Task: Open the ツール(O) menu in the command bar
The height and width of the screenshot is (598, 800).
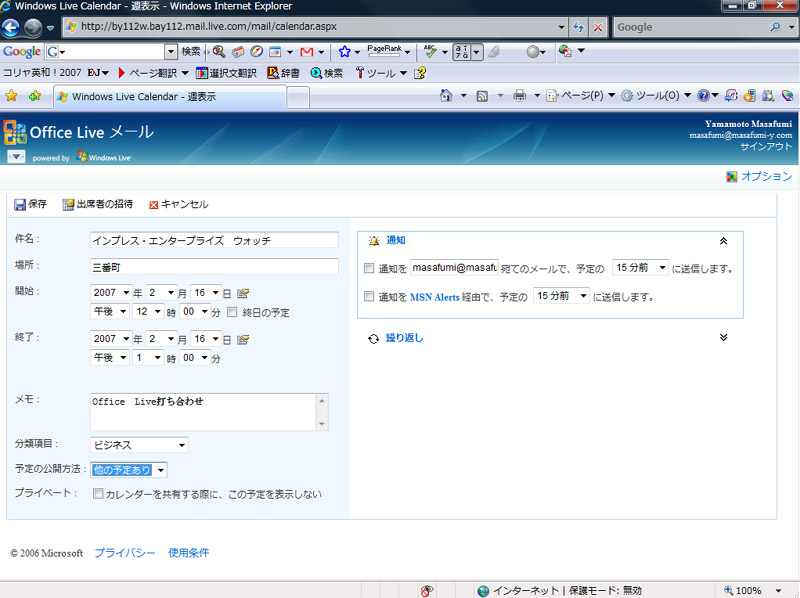Action: pos(656,95)
